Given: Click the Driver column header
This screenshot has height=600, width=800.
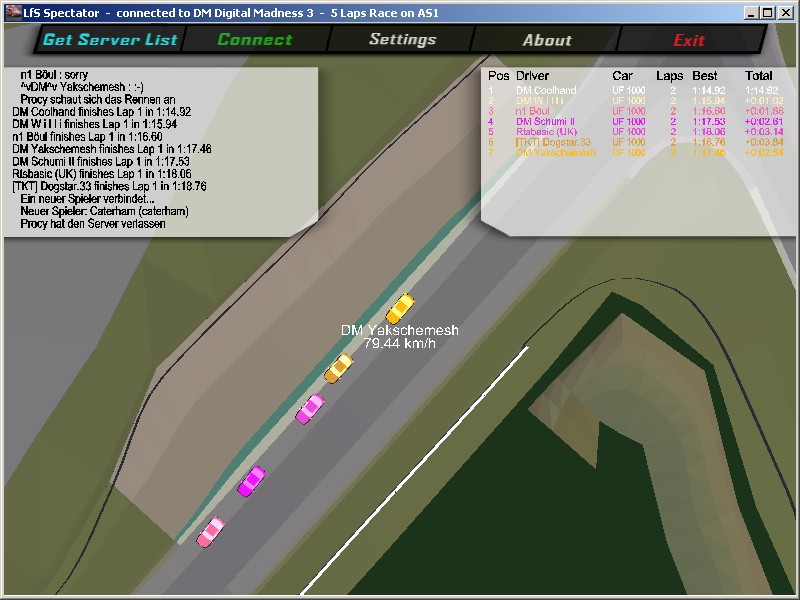Looking at the screenshot, I should pyautogui.click(x=532, y=76).
